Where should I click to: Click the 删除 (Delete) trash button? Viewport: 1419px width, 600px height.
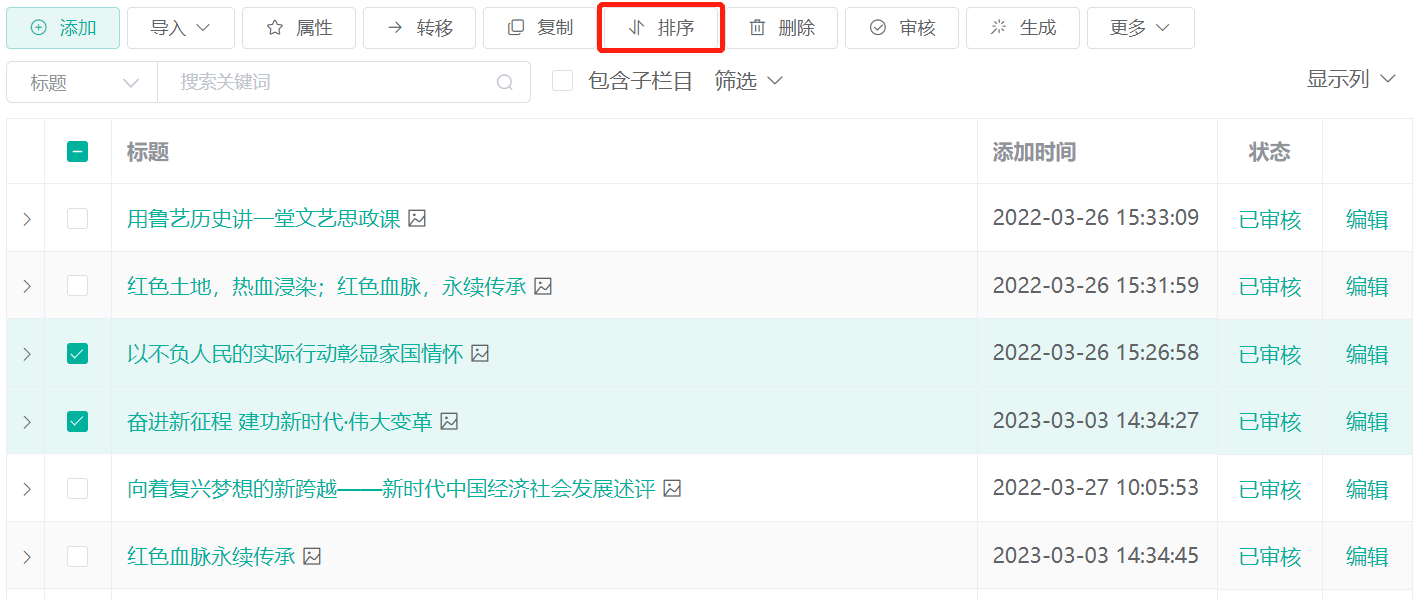(x=781, y=28)
